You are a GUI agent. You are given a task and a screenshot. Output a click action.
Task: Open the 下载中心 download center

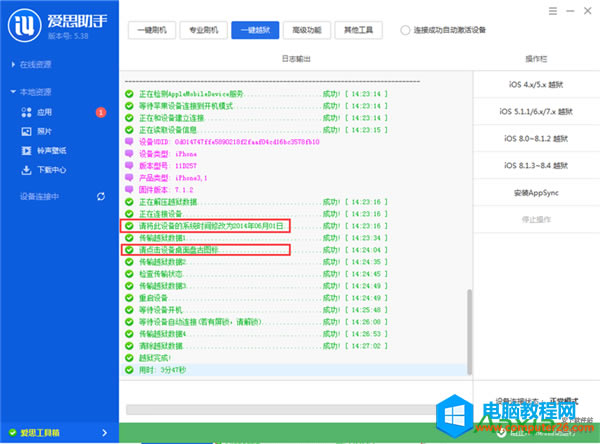44,170
